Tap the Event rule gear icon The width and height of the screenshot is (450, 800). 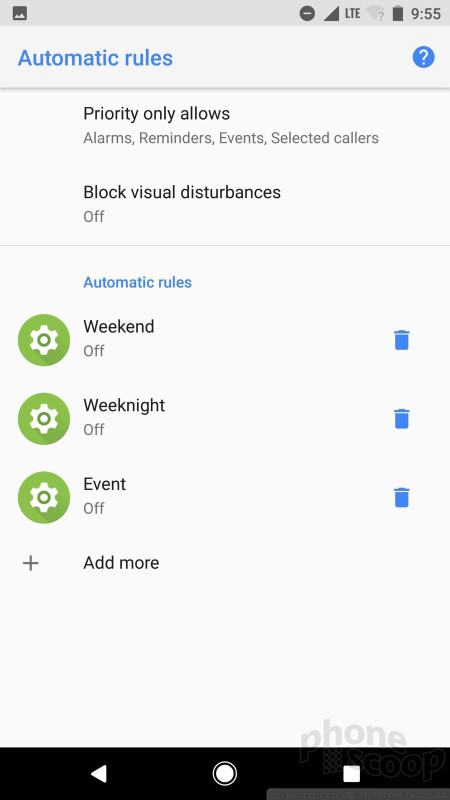[x=44, y=497]
